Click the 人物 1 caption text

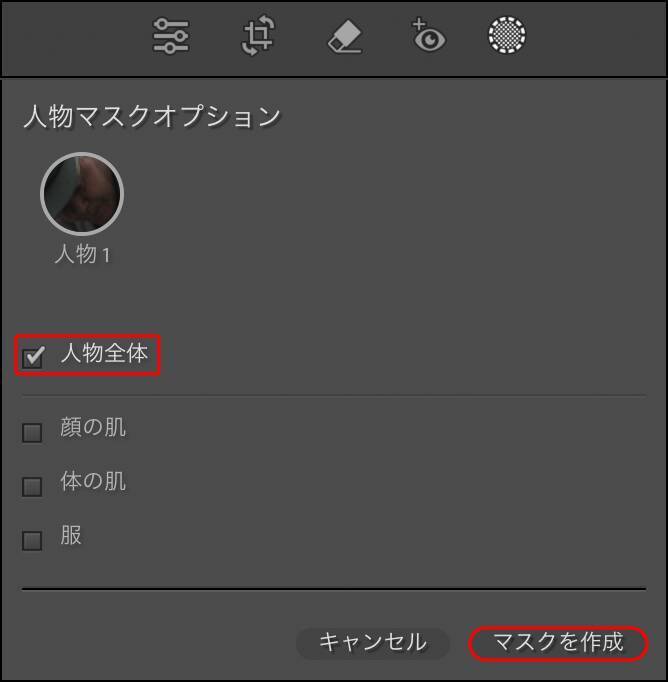(x=83, y=254)
